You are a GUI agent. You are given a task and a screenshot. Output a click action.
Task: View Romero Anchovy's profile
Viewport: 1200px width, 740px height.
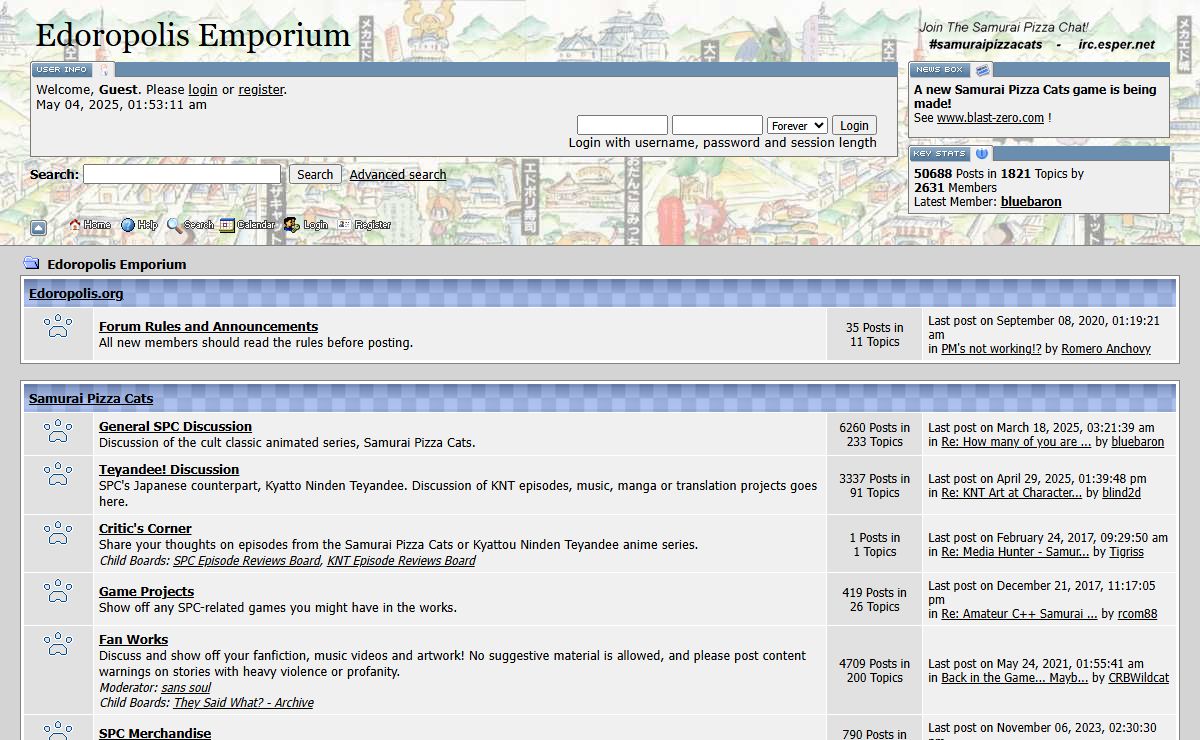1106,349
